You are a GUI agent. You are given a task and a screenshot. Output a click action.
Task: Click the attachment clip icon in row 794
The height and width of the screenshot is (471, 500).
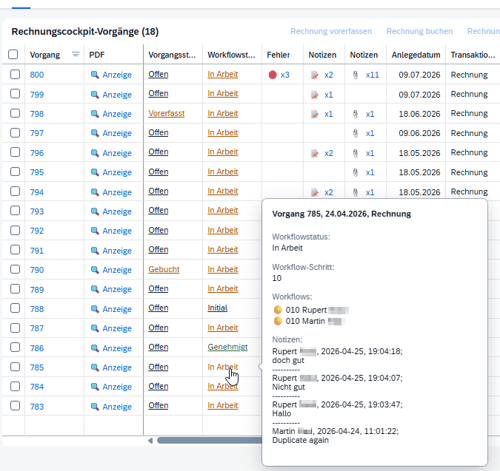[355, 192]
